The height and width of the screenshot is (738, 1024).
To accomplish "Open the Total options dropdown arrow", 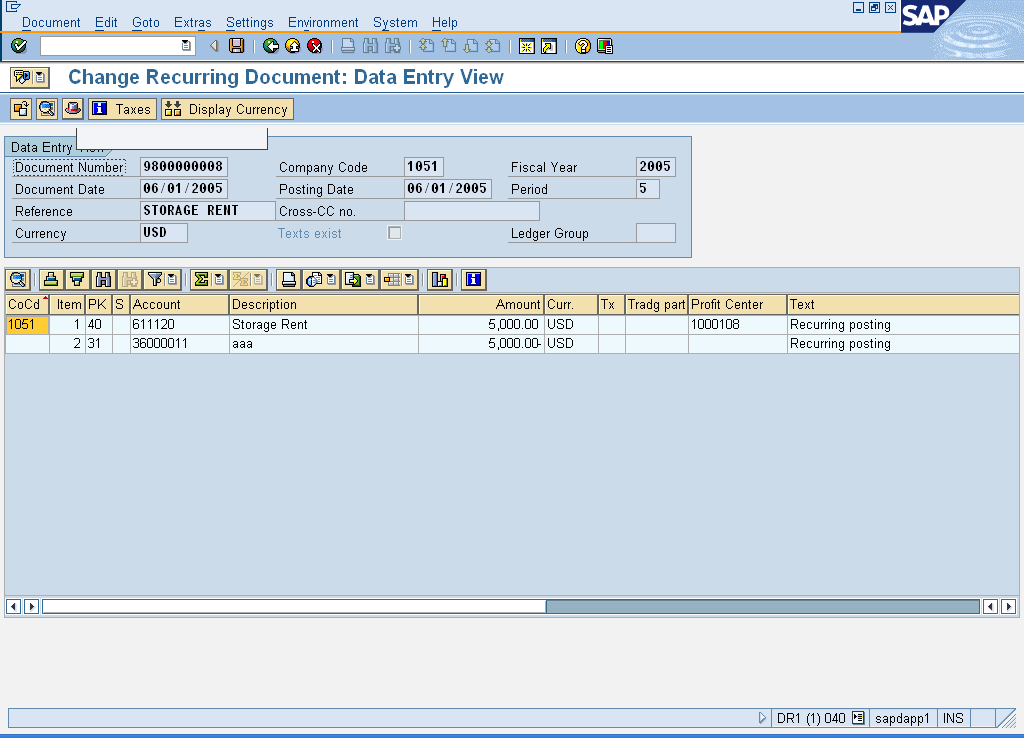I will [219, 280].
